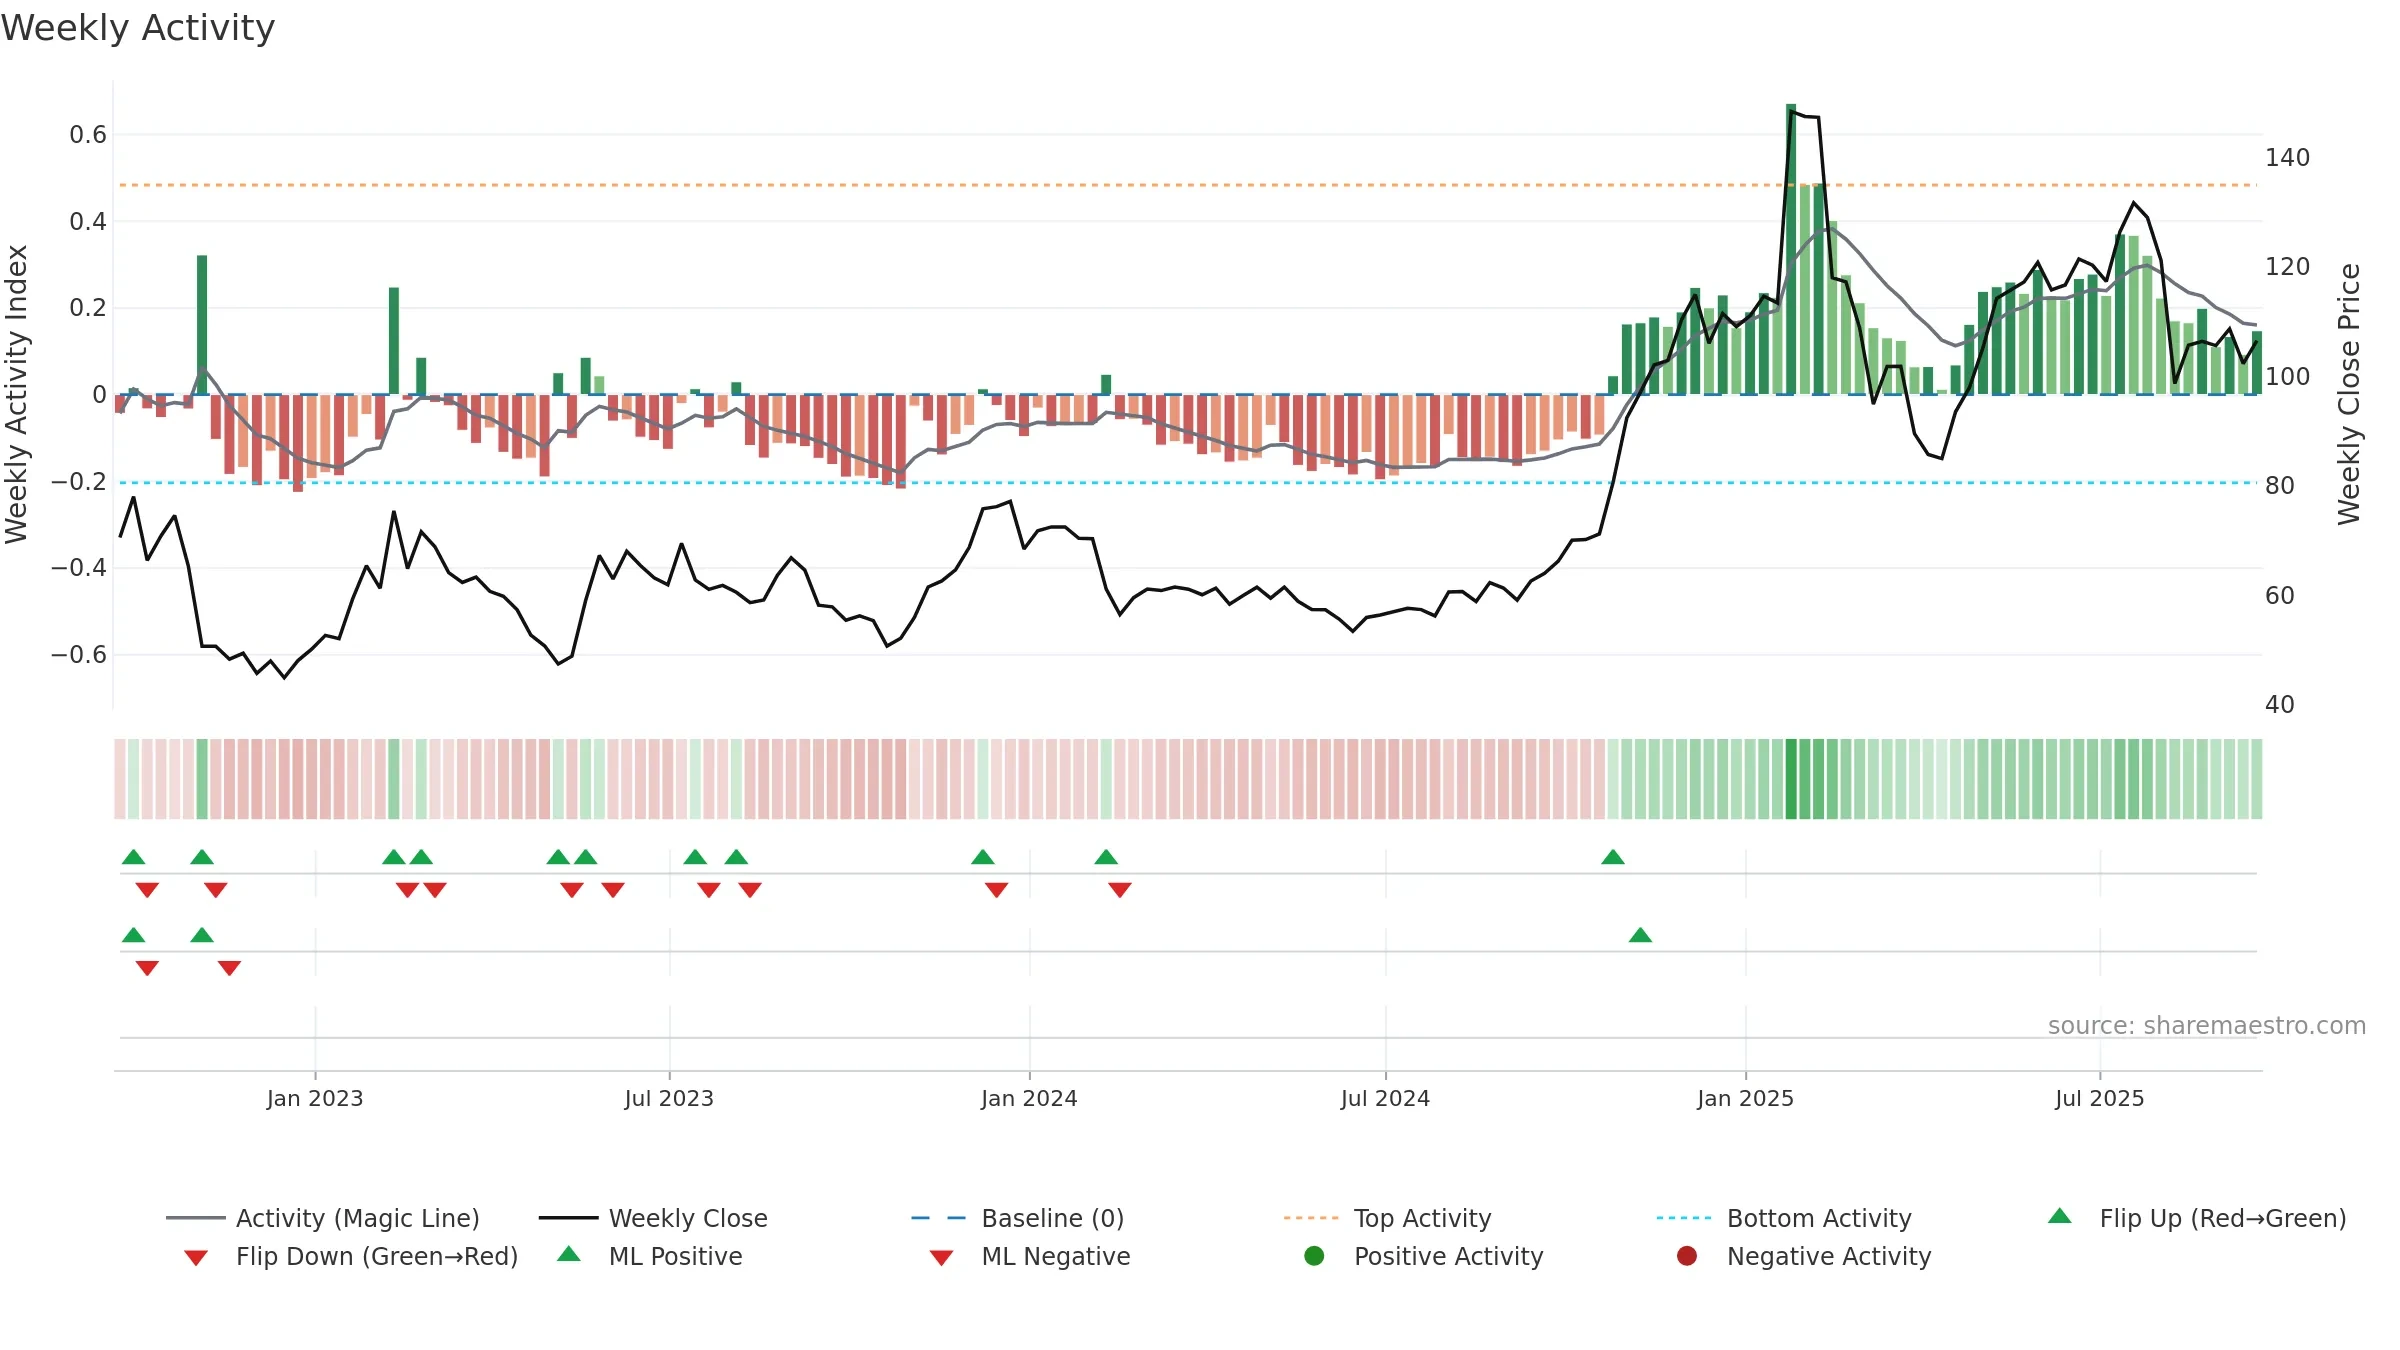Toggle the Baseline (0) legend entry
Screen dimensions: 2400x1350
click(x=1018, y=1218)
